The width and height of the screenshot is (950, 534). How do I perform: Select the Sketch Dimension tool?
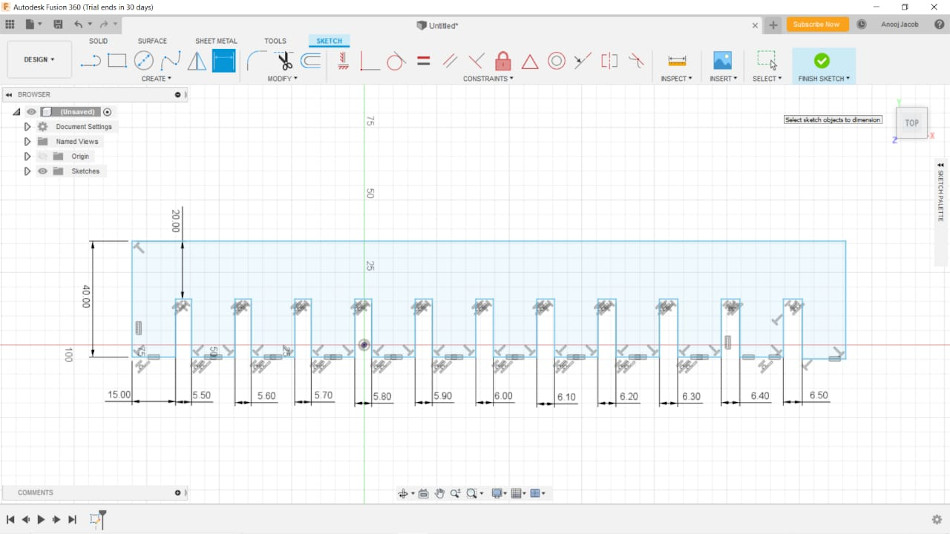pyautogui.click(x=224, y=61)
